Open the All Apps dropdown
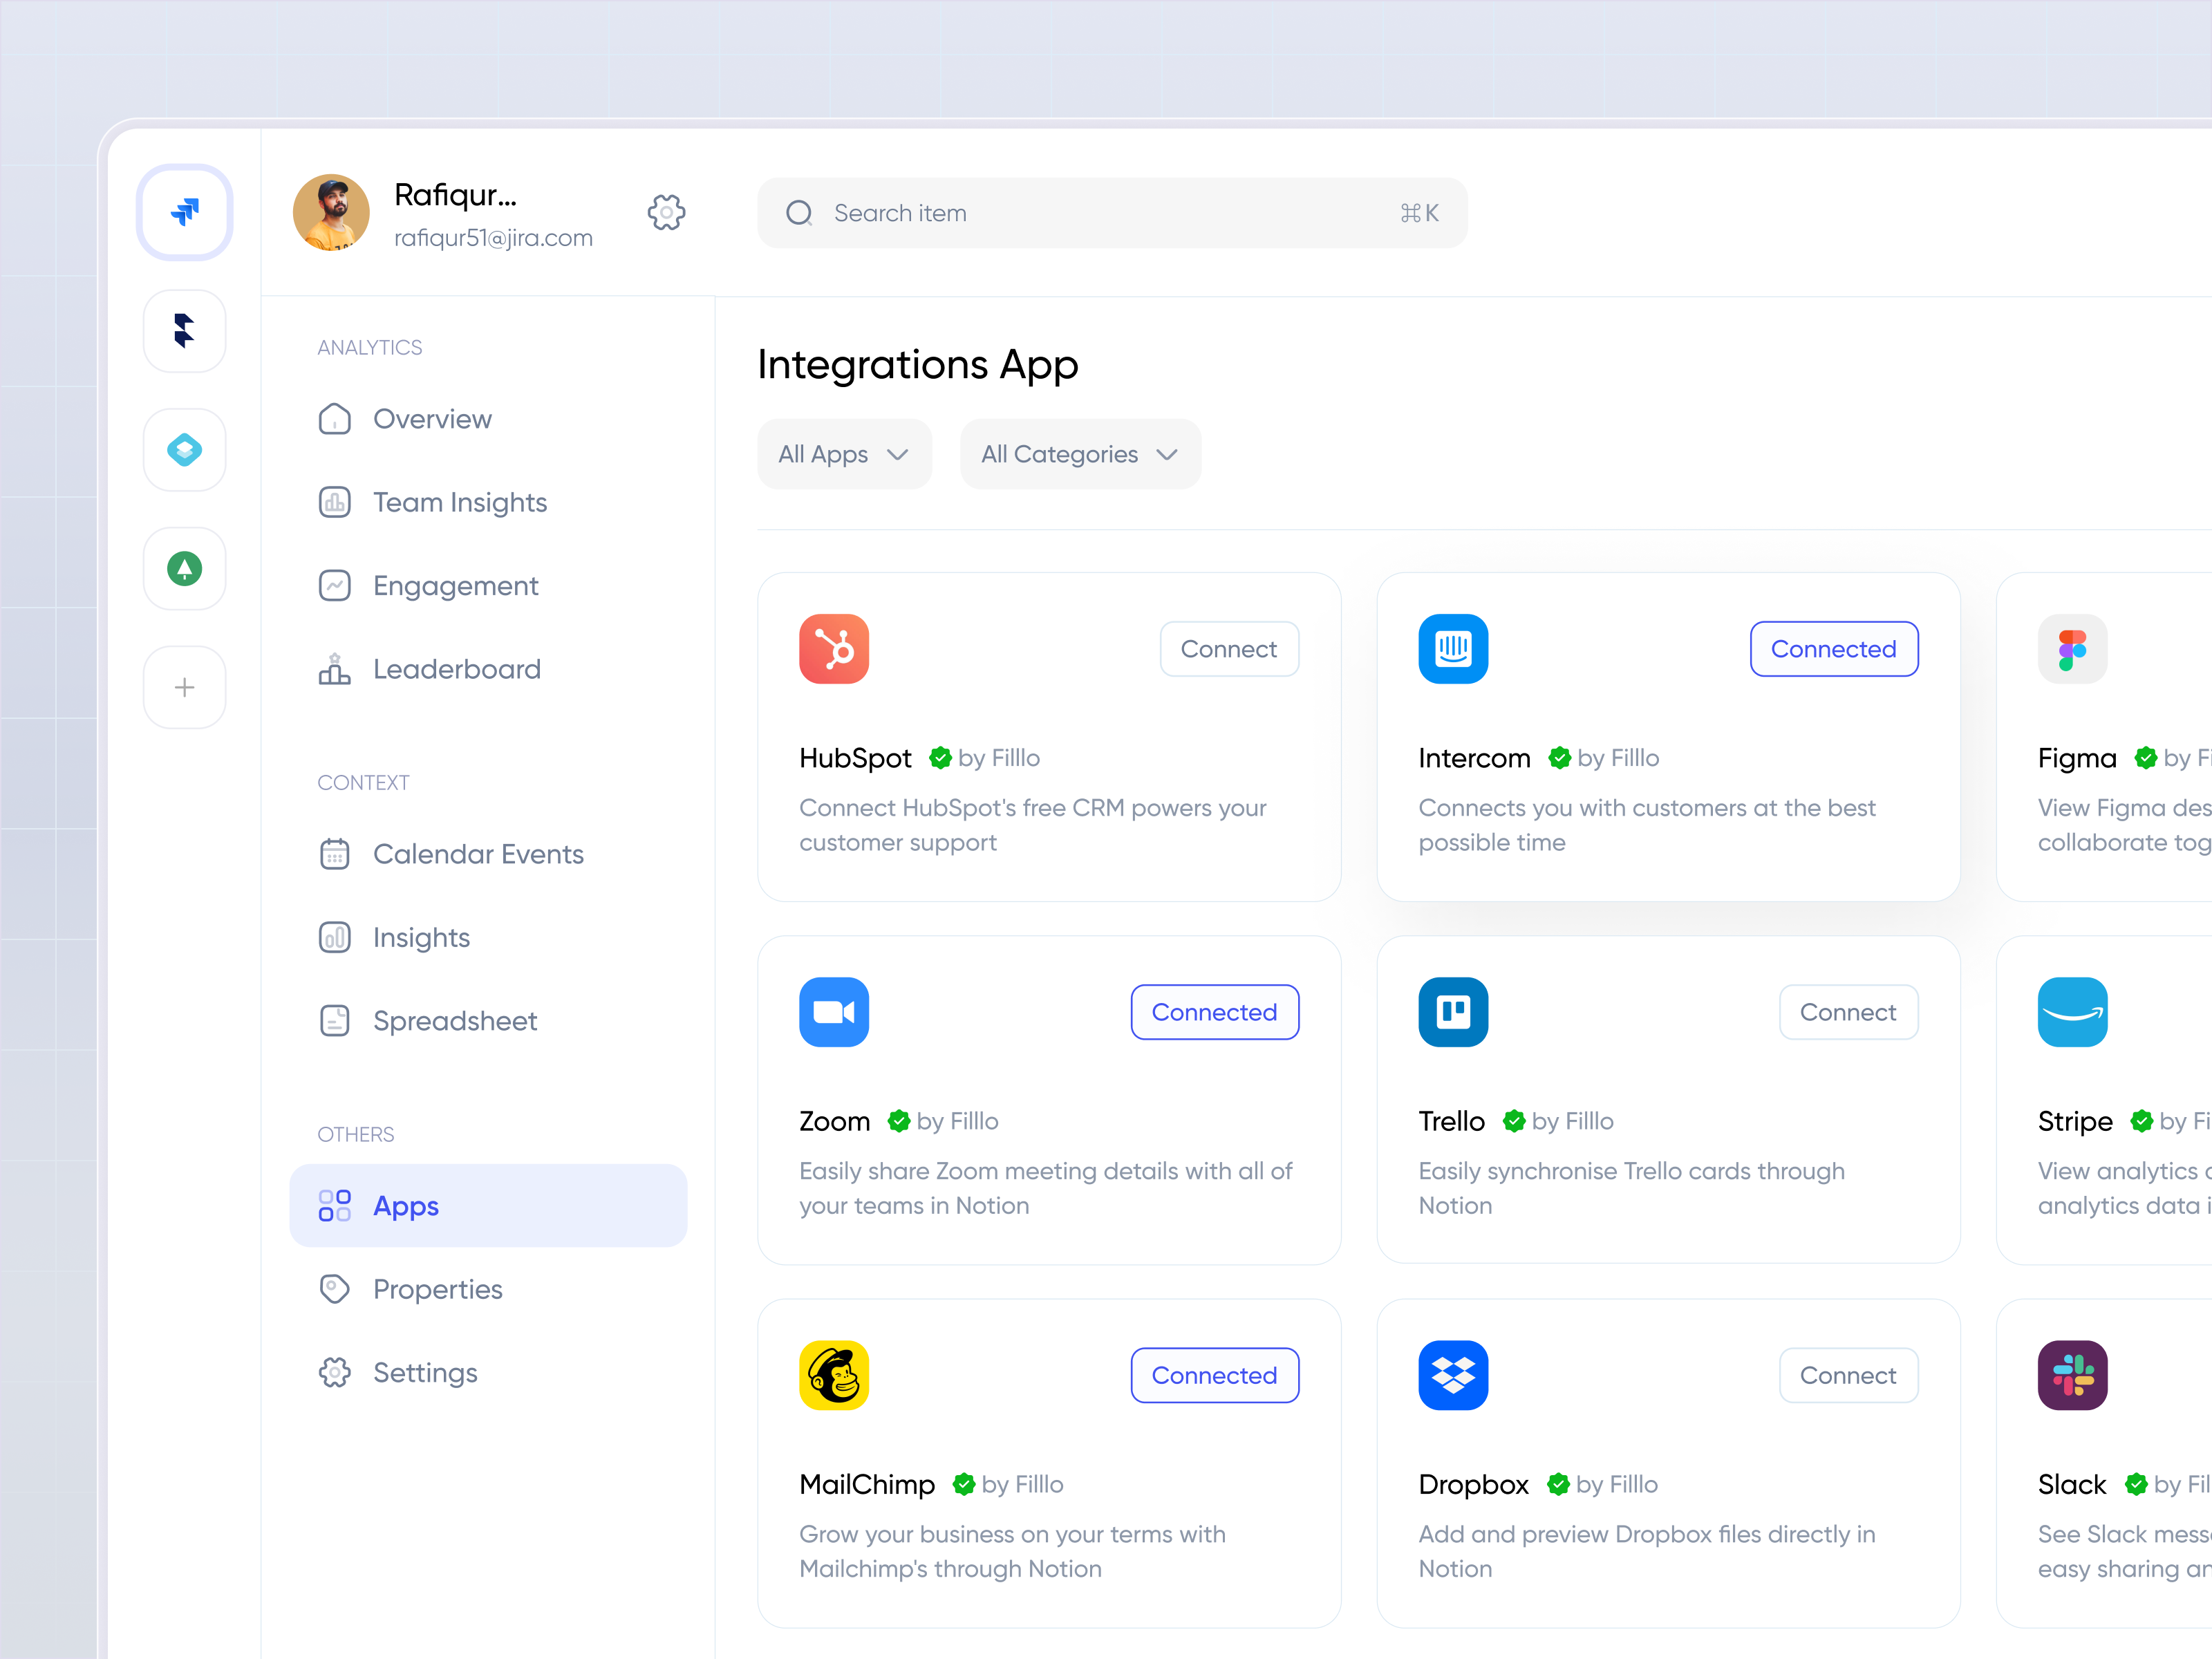2212x1659 pixels. [x=844, y=454]
